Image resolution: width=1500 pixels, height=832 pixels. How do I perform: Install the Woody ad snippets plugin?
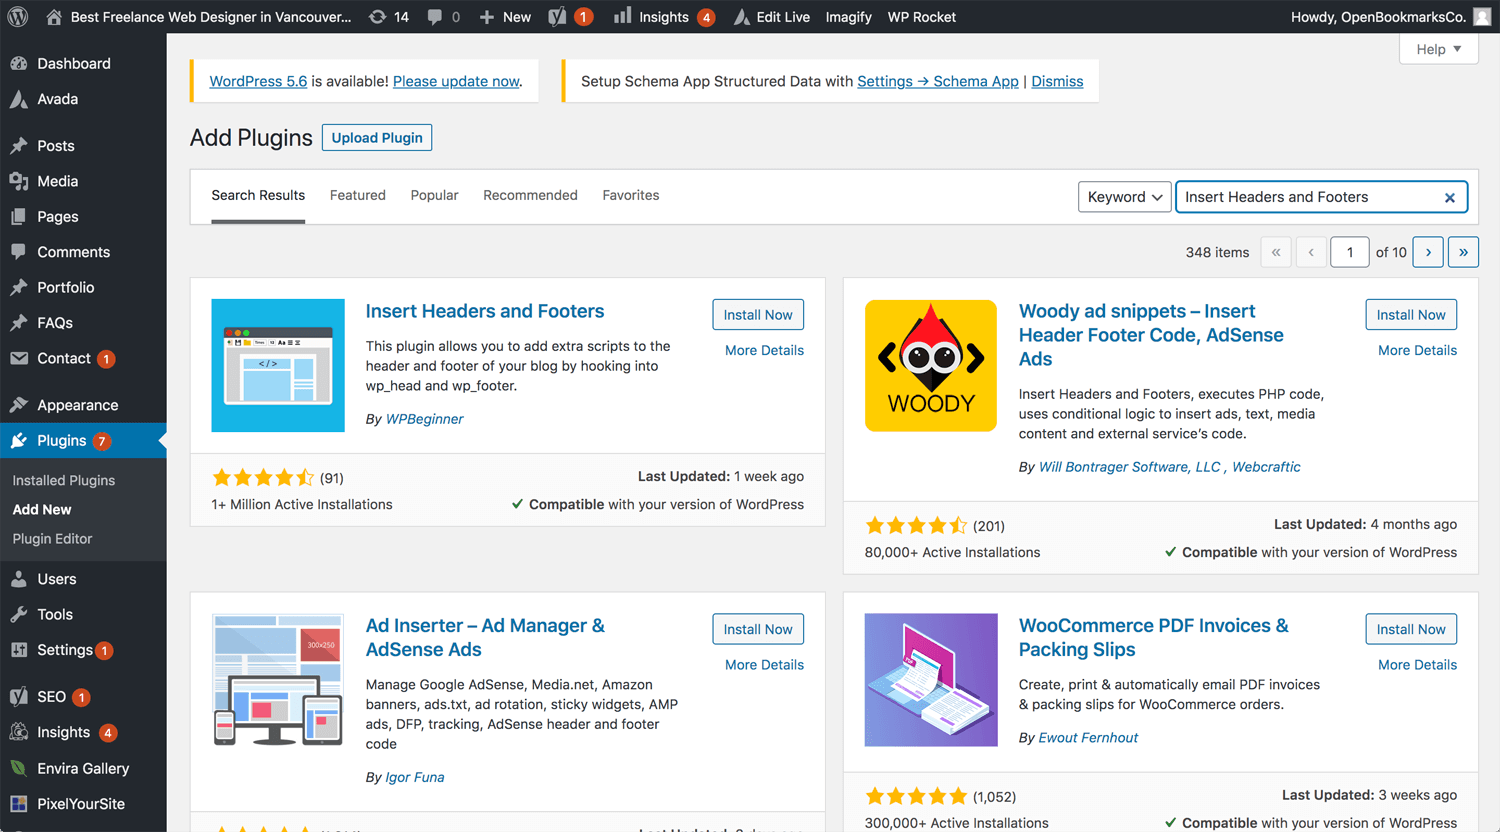(x=1411, y=315)
